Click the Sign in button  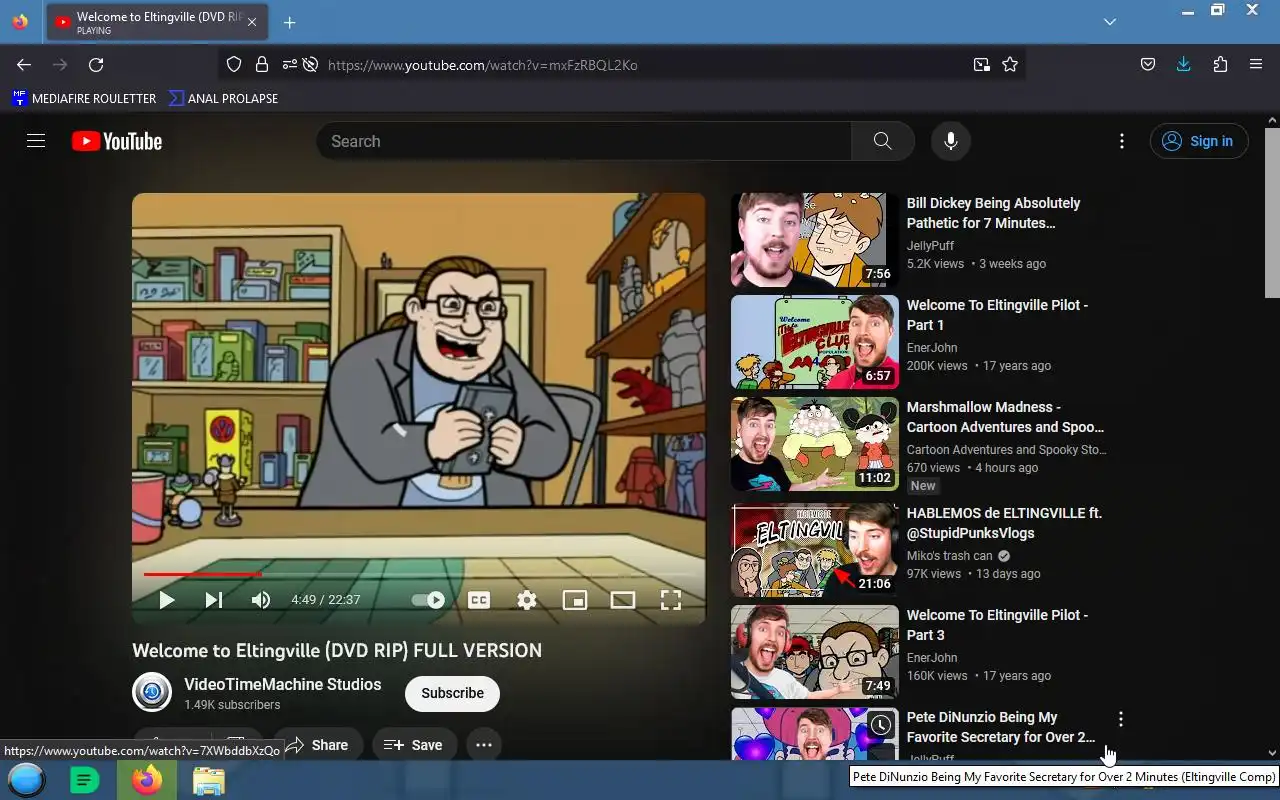1198,141
